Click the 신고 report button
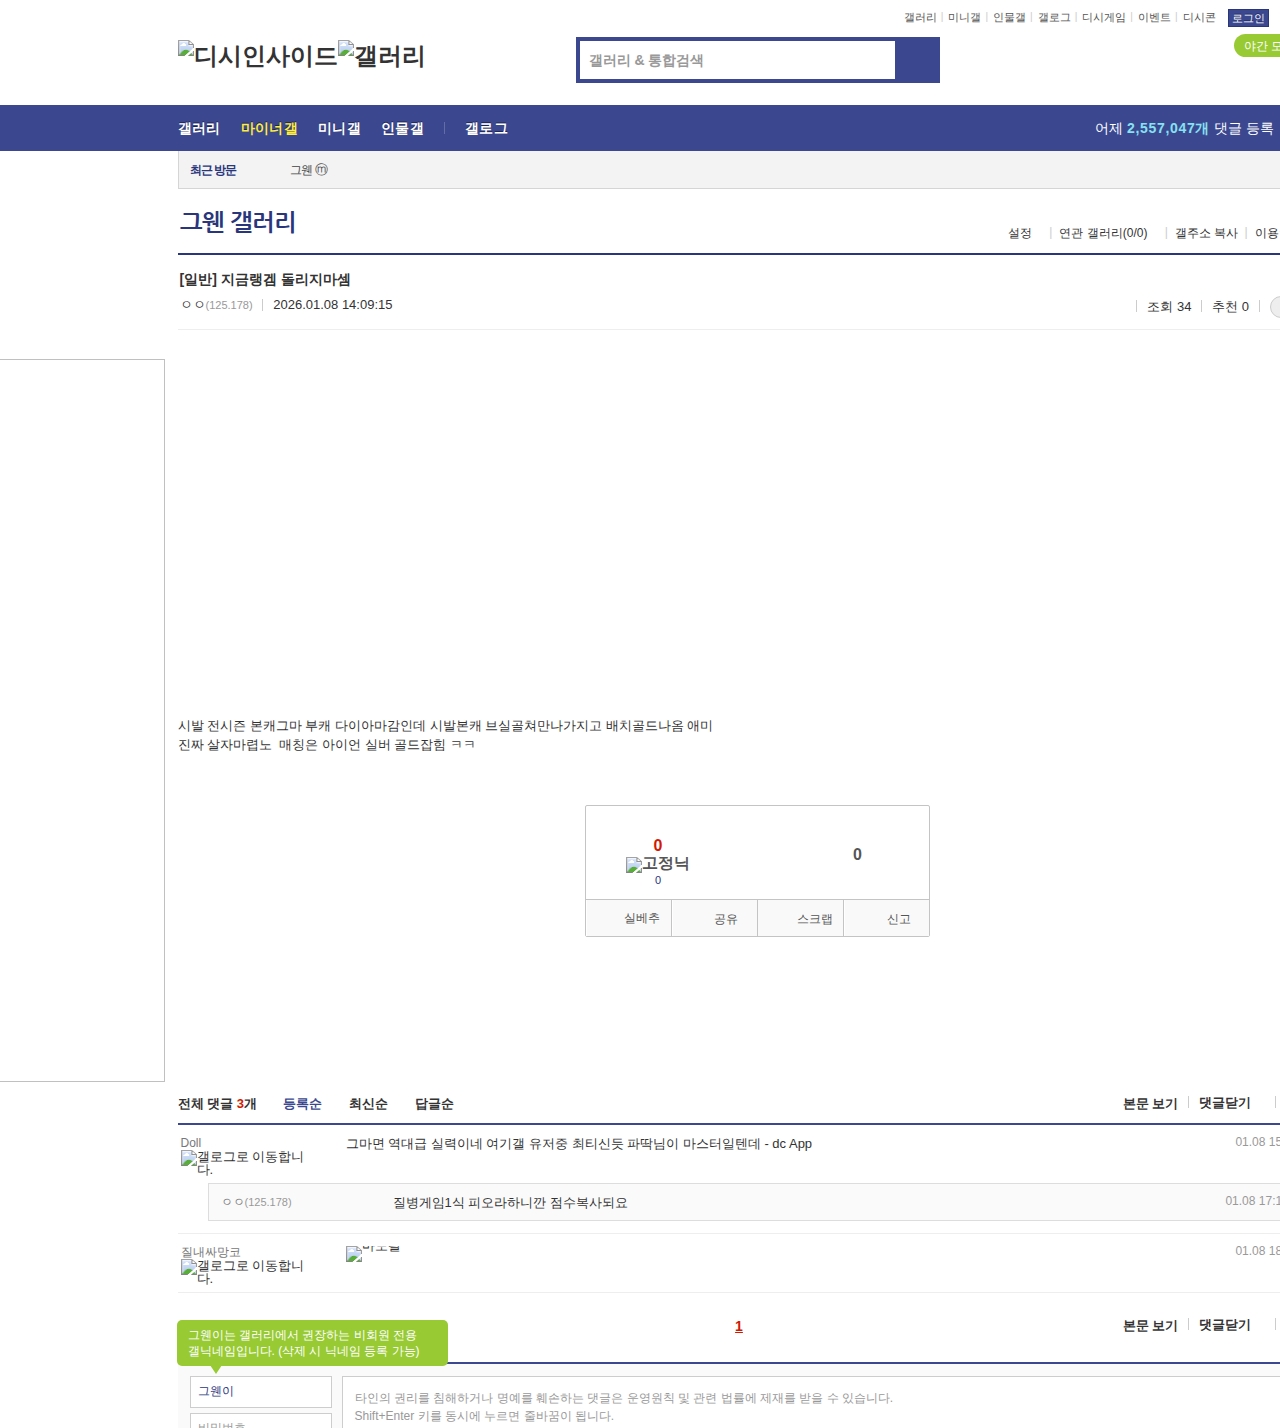 (x=898, y=919)
